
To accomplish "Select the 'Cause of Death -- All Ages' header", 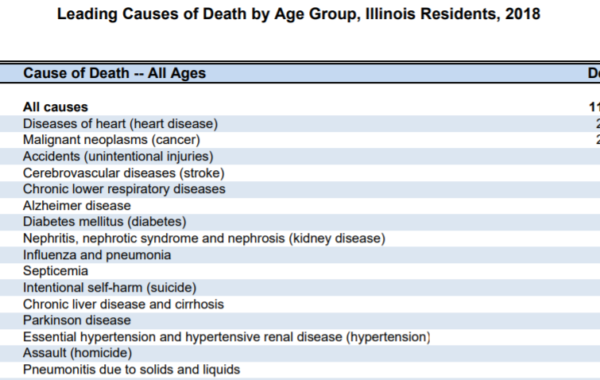I will coord(114,73).
